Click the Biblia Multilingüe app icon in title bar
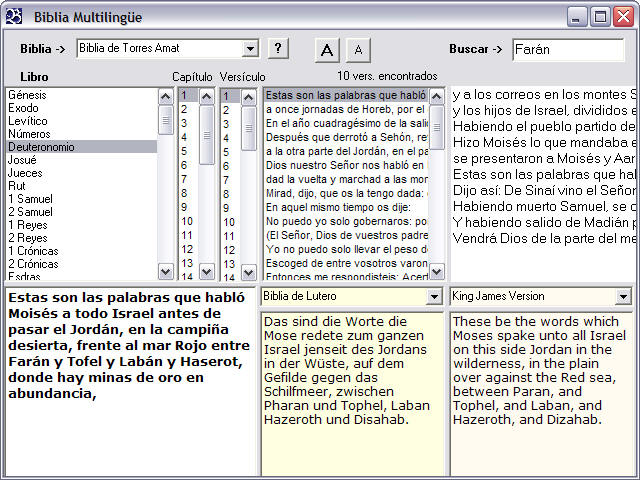The image size is (640, 480). 14,16
